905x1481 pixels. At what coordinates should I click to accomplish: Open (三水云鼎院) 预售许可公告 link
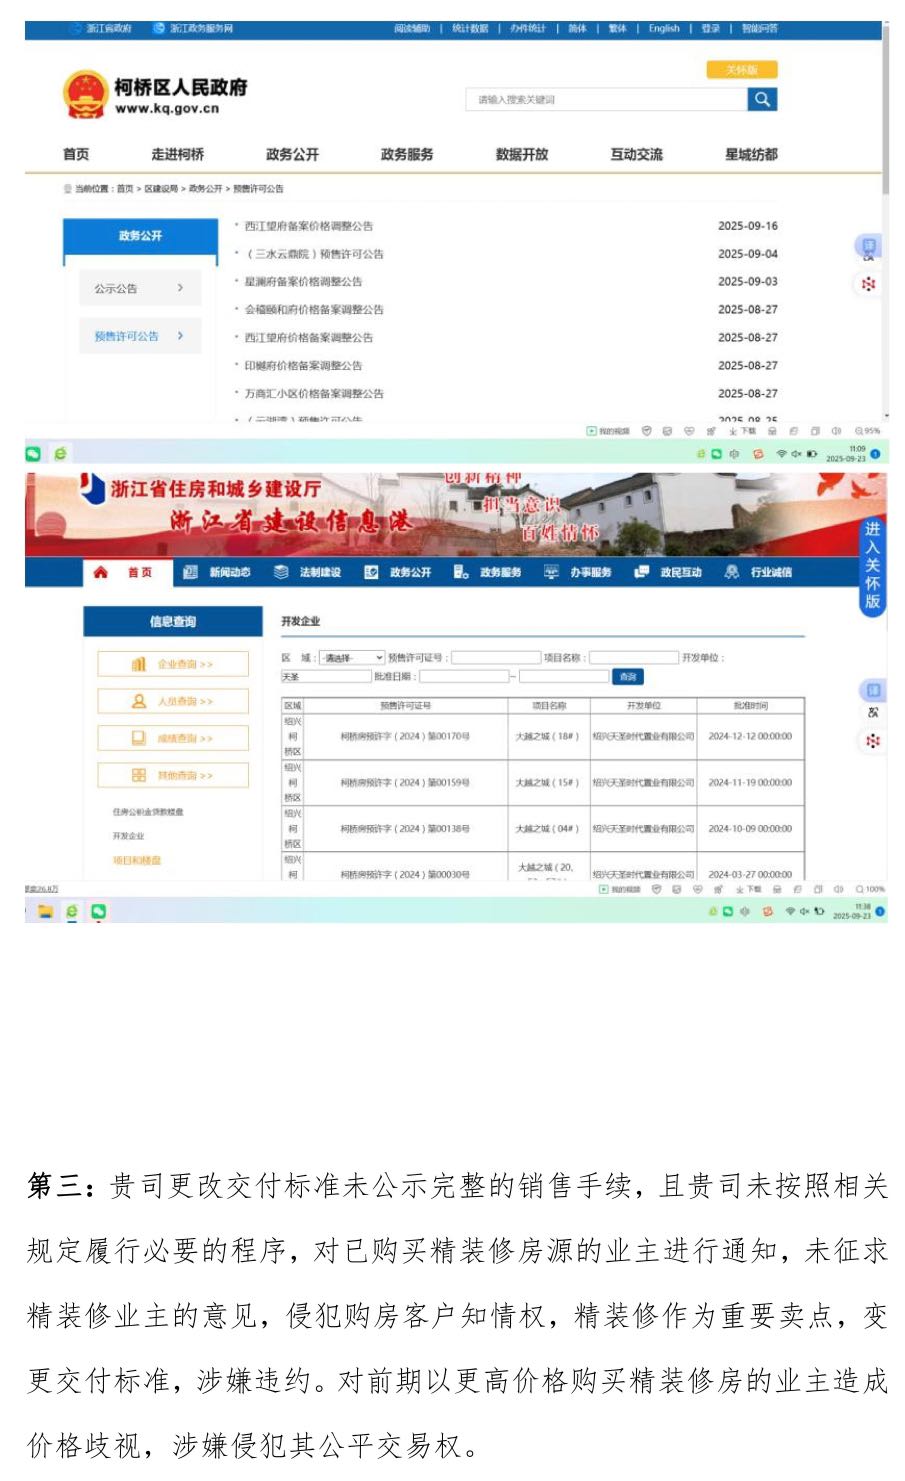pos(315,254)
